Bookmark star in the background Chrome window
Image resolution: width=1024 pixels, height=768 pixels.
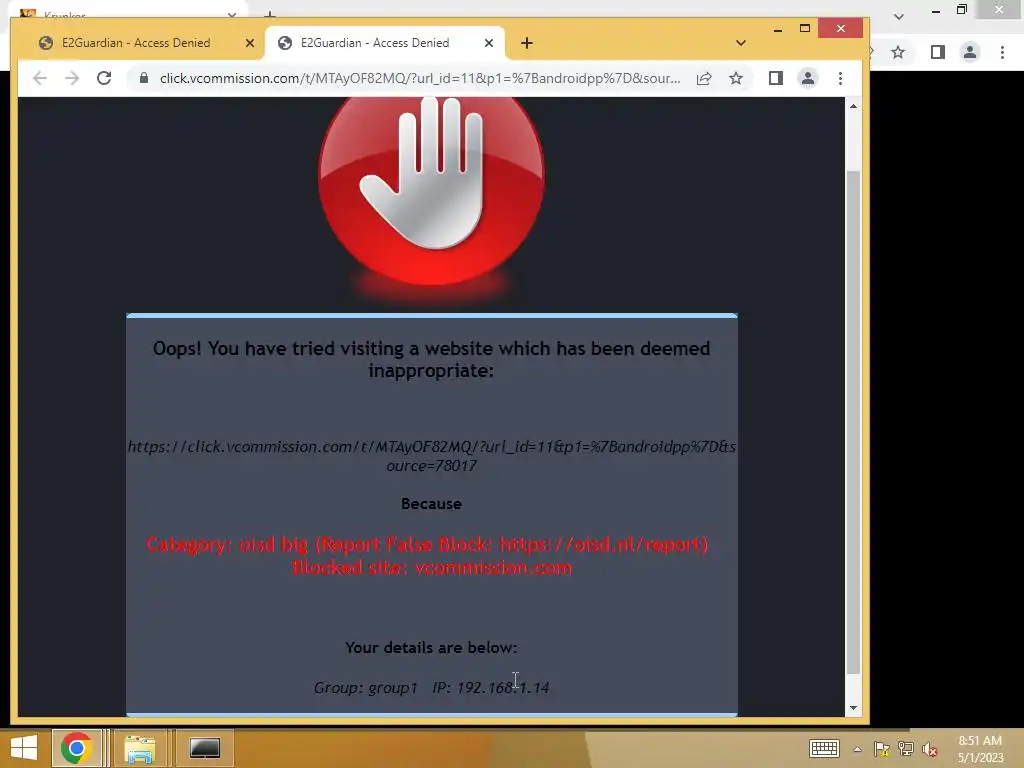[x=898, y=52]
